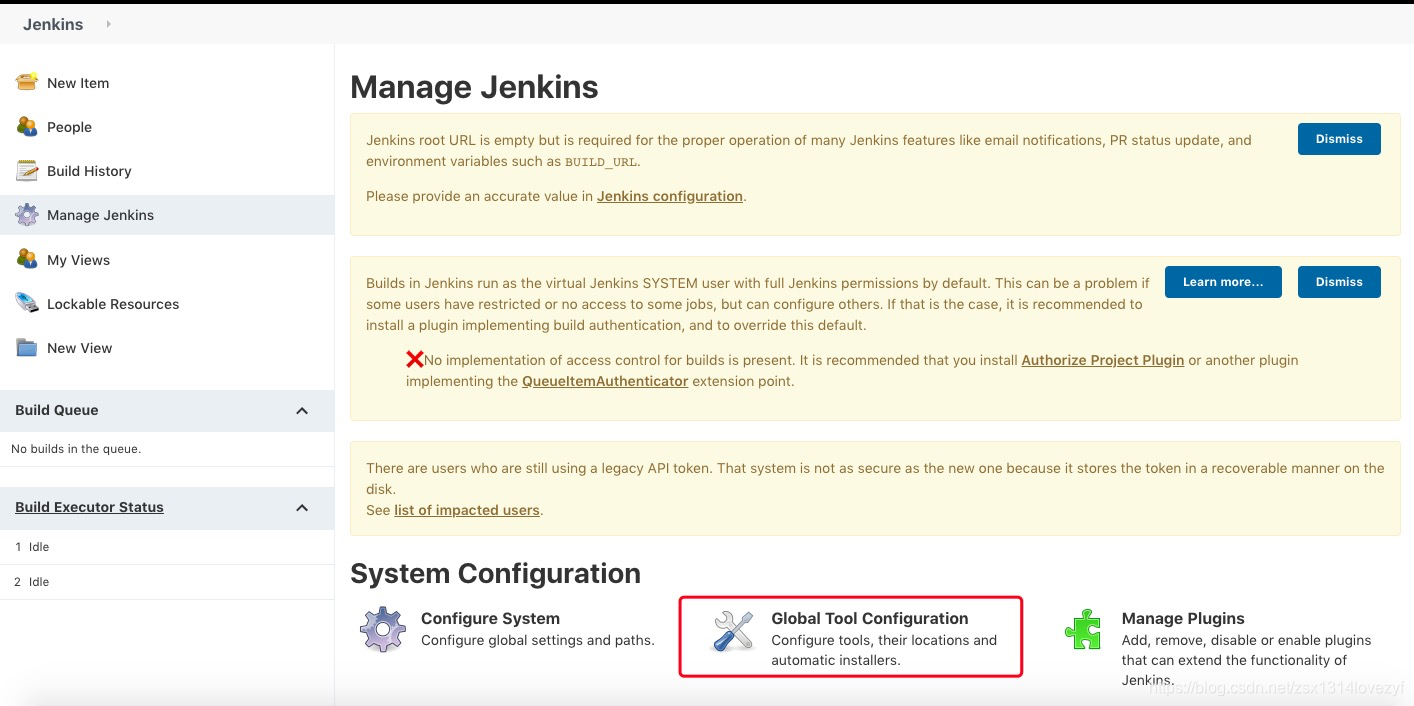This screenshot has width=1414, height=706.
Task: Open the Jenkins configuration link
Action: click(x=670, y=196)
